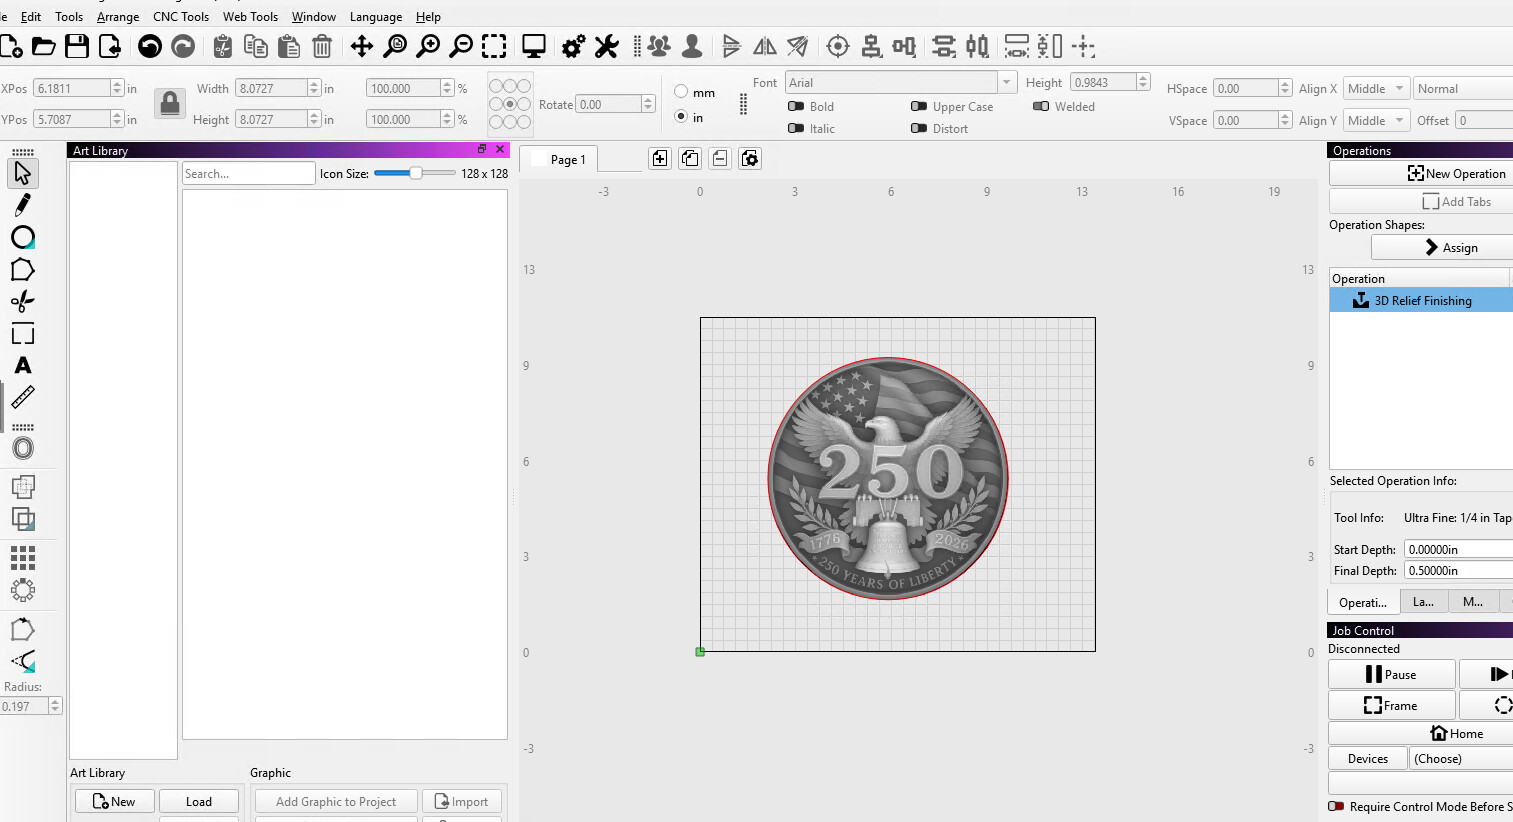This screenshot has width=1513, height=822.
Task: Select the Polygon tool
Action: [x=23, y=270]
